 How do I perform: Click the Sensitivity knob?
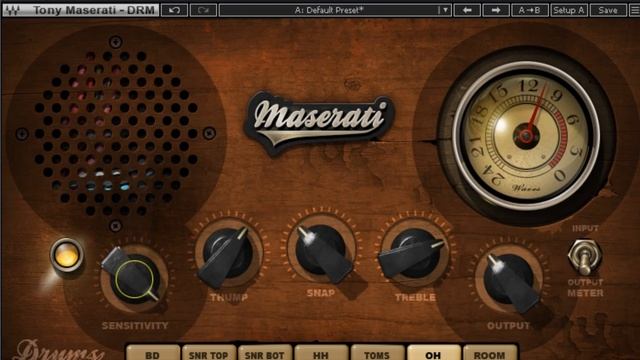133,279
